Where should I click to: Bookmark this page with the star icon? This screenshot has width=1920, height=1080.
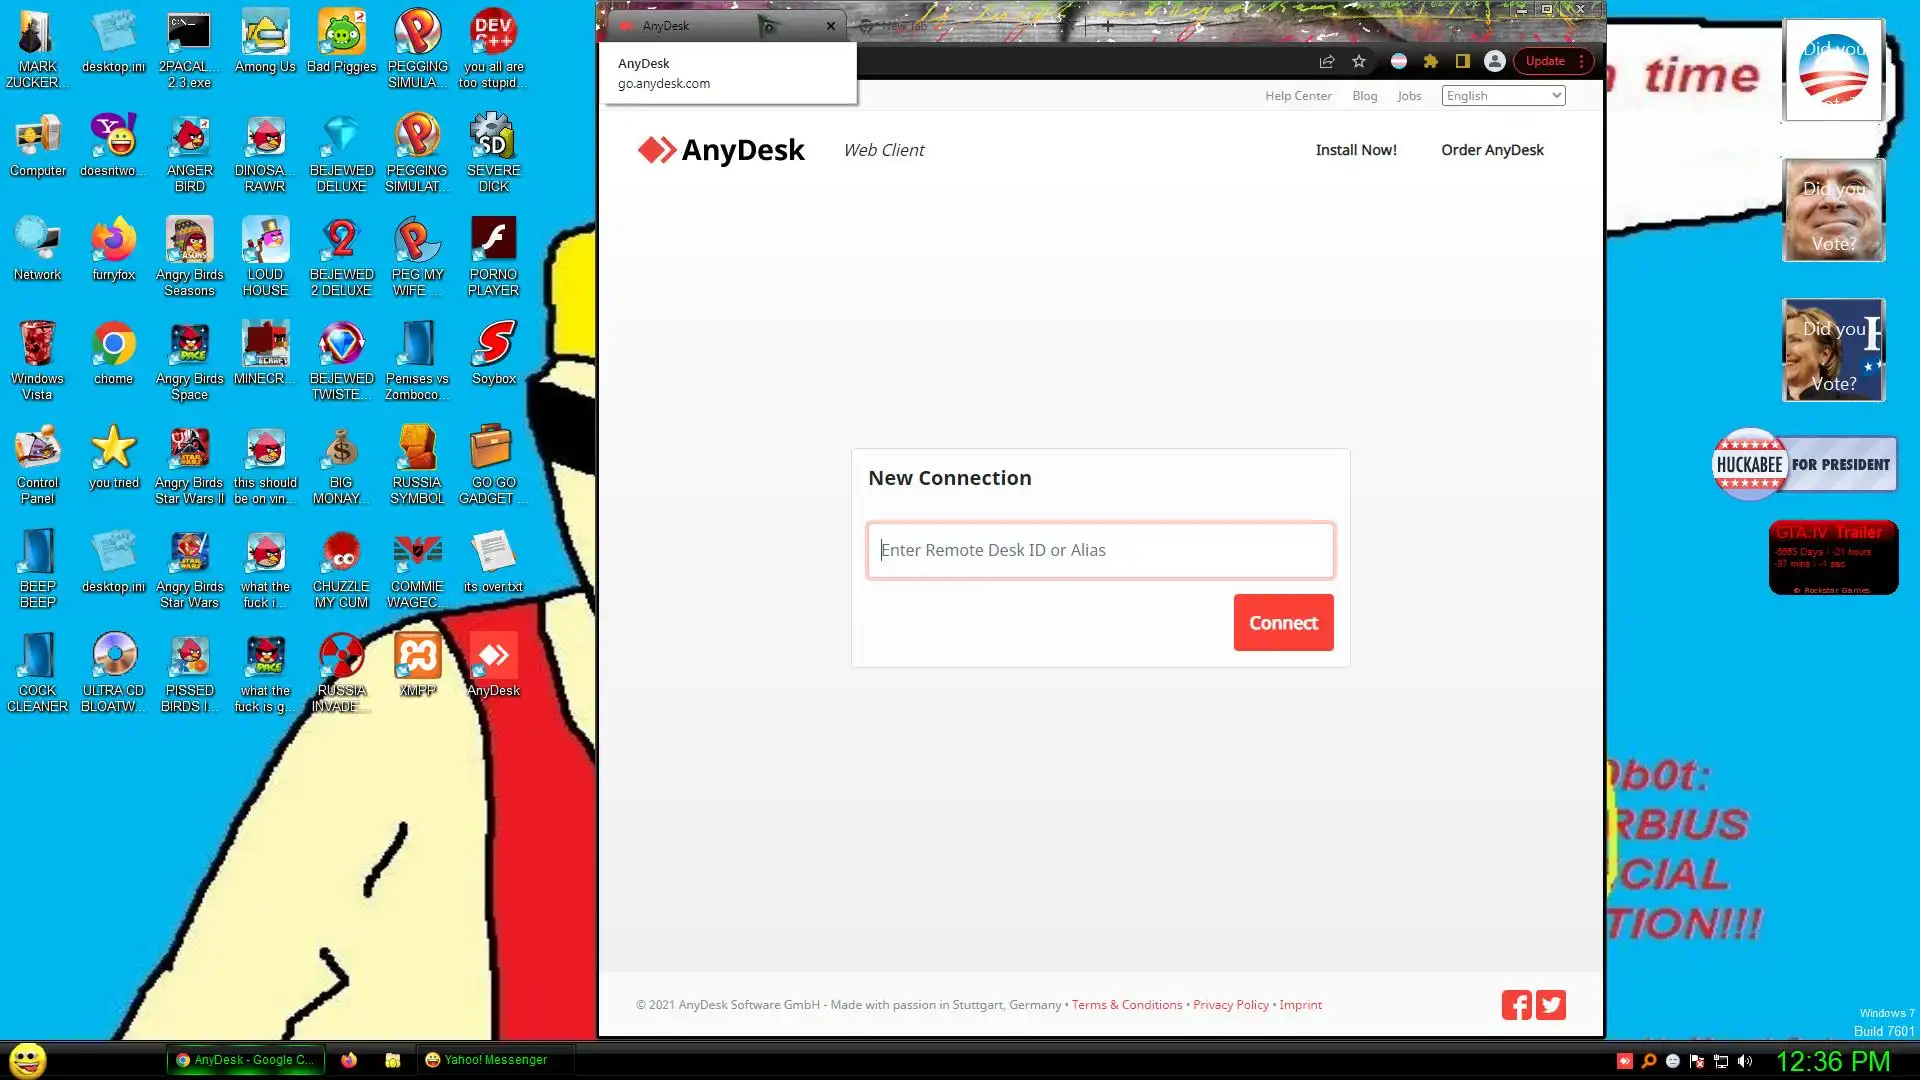coord(1359,61)
